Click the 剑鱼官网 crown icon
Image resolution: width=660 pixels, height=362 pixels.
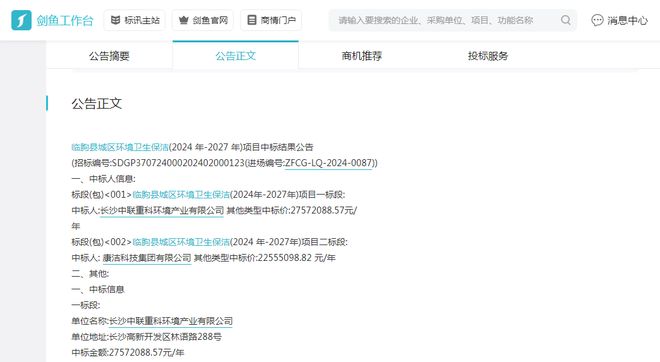tap(184, 20)
